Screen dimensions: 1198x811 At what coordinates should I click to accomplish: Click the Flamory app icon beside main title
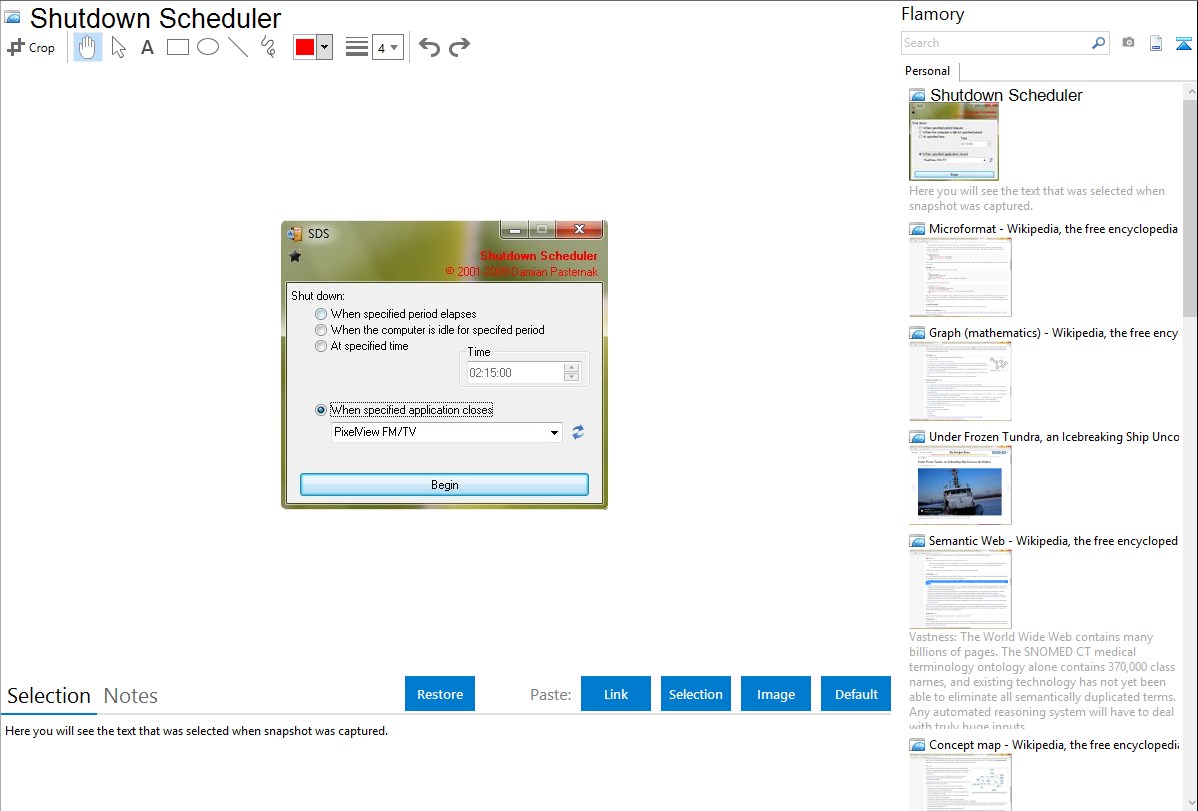(12, 16)
